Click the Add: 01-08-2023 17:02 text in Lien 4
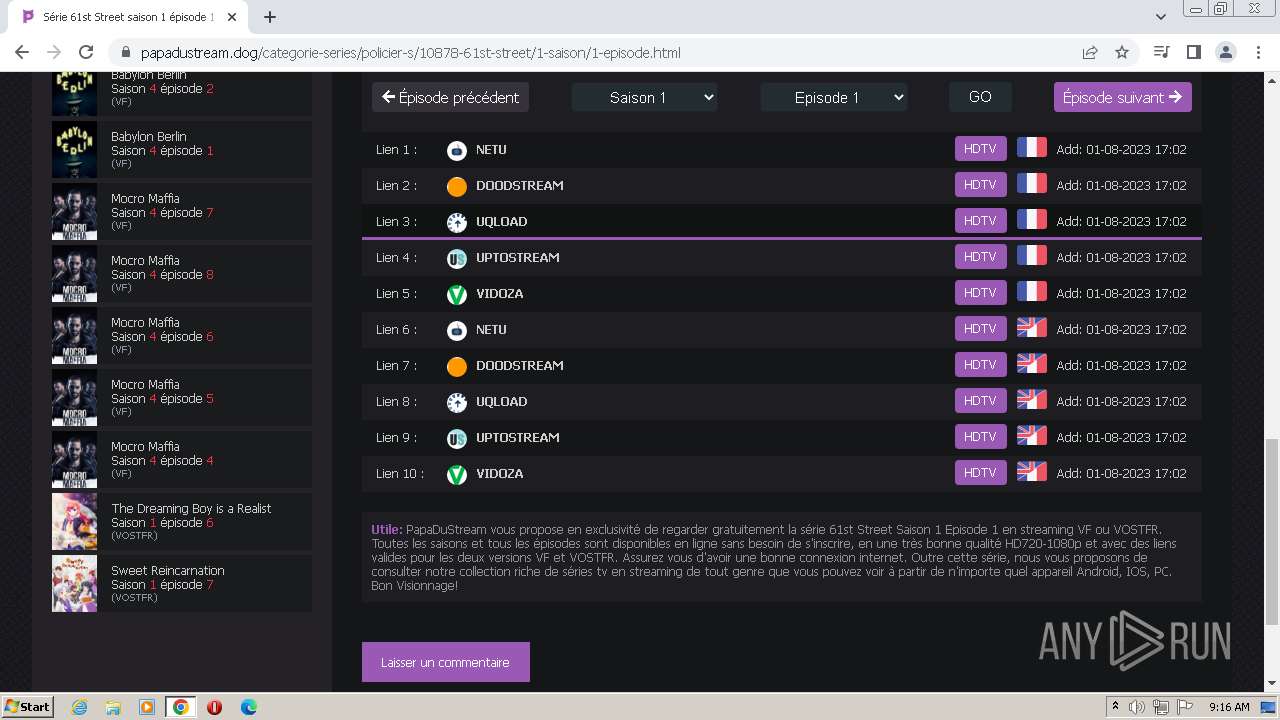 point(1121,258)
